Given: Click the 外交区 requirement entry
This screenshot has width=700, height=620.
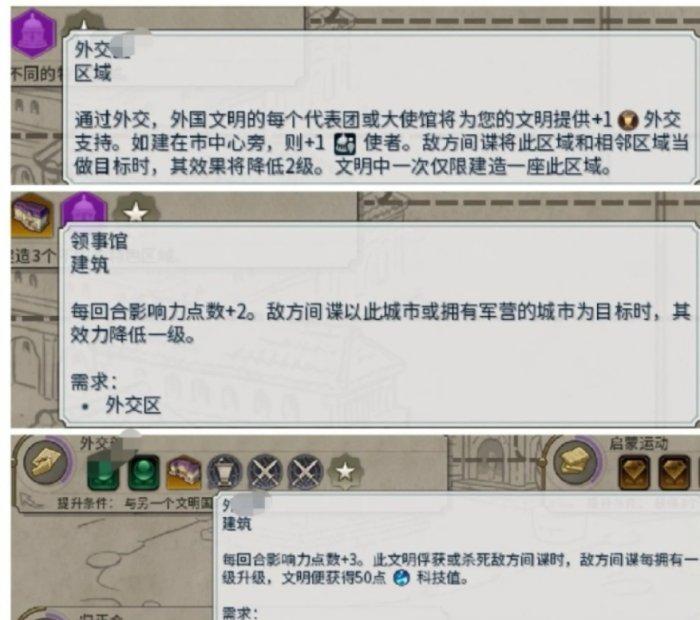Looking at the screenshot, I should (x=133, y=406).
